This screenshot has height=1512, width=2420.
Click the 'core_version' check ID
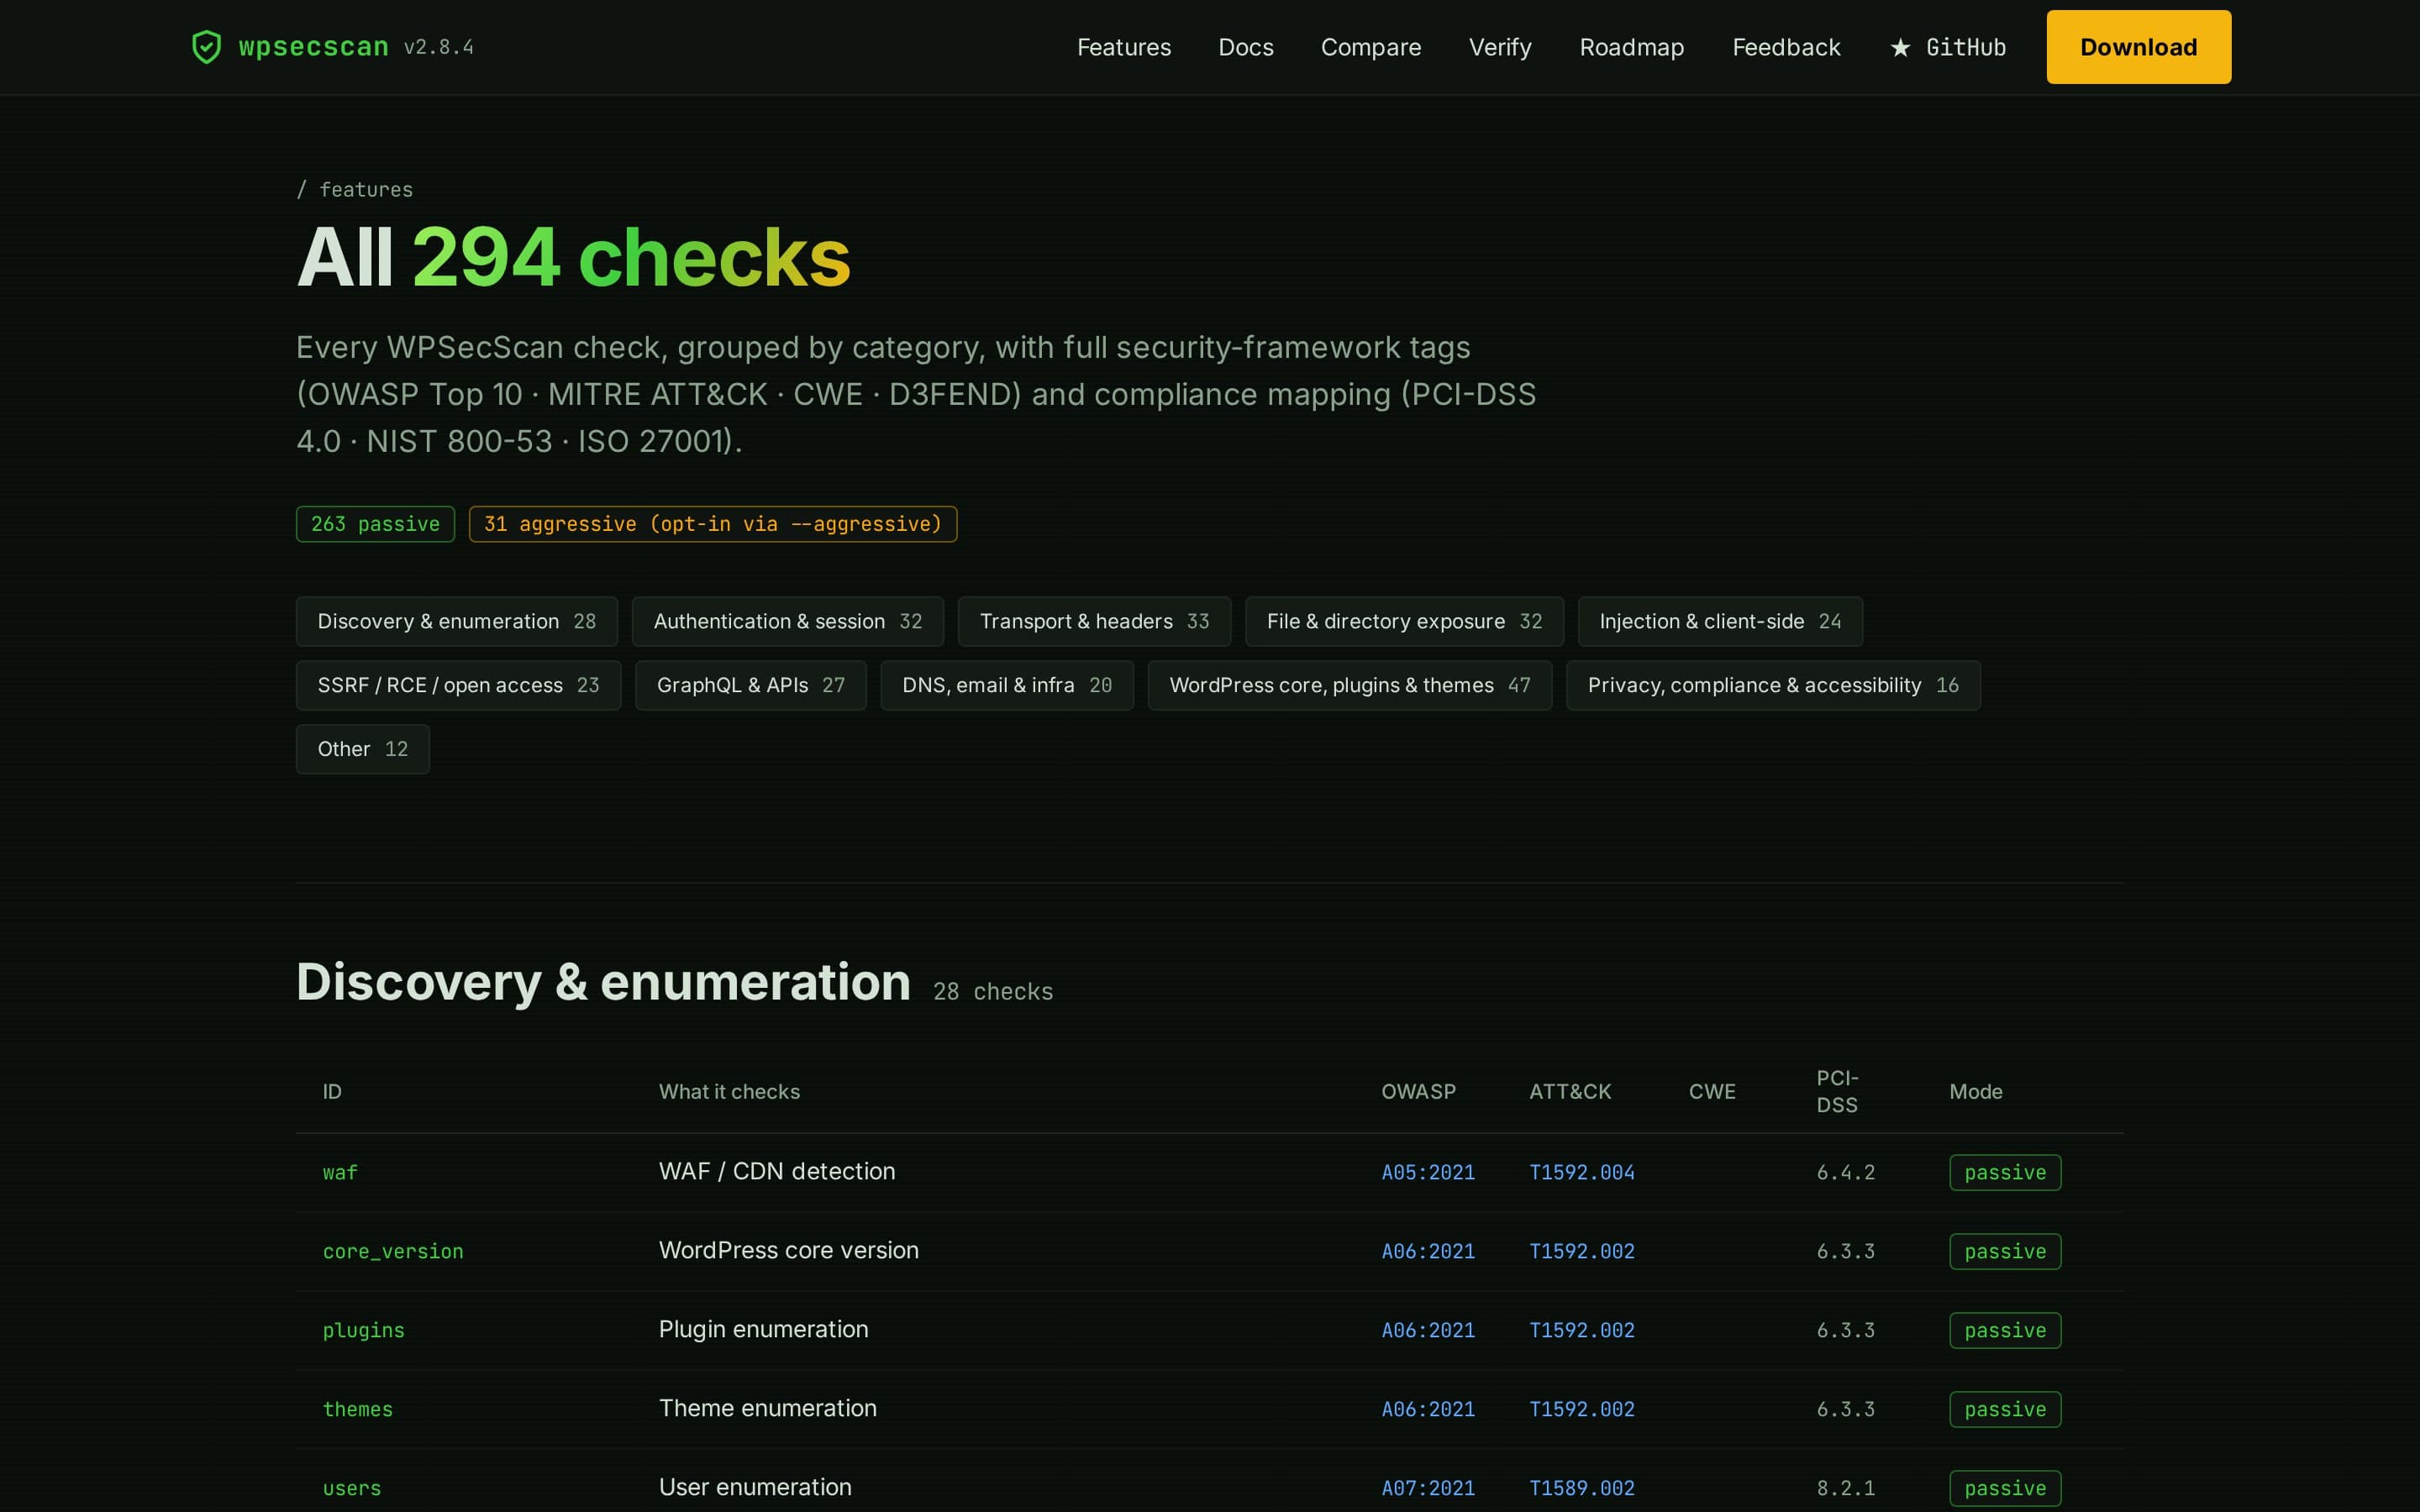(x=393, y=1251)
